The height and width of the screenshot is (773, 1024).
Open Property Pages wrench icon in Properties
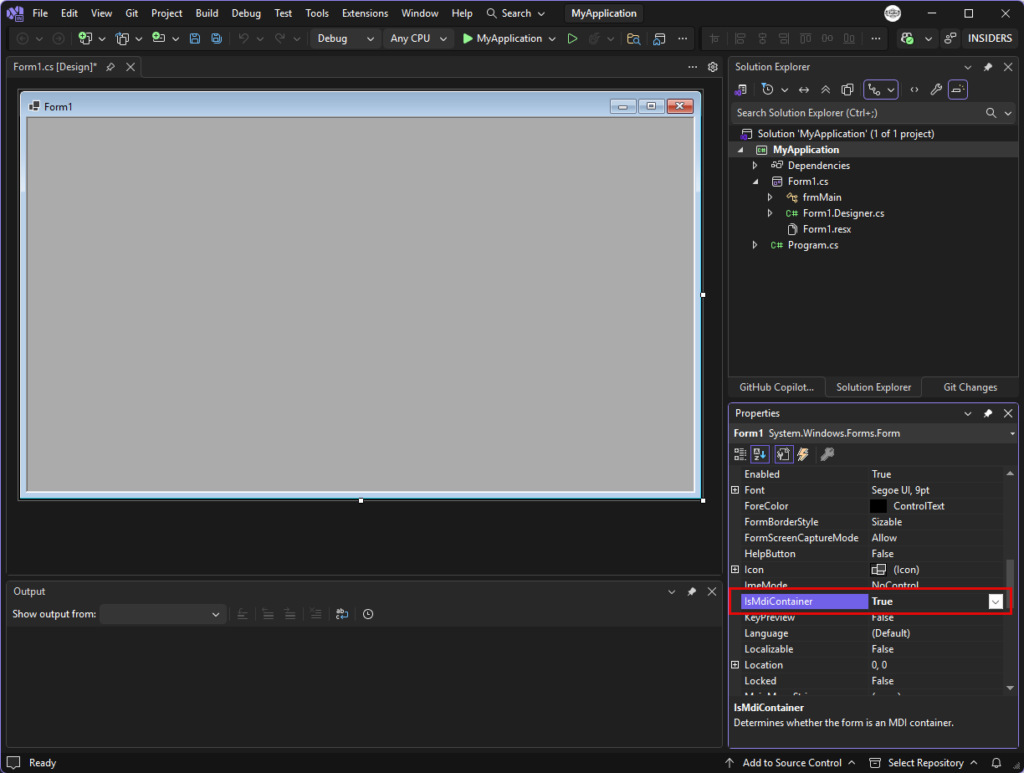(x=827, y=454)
